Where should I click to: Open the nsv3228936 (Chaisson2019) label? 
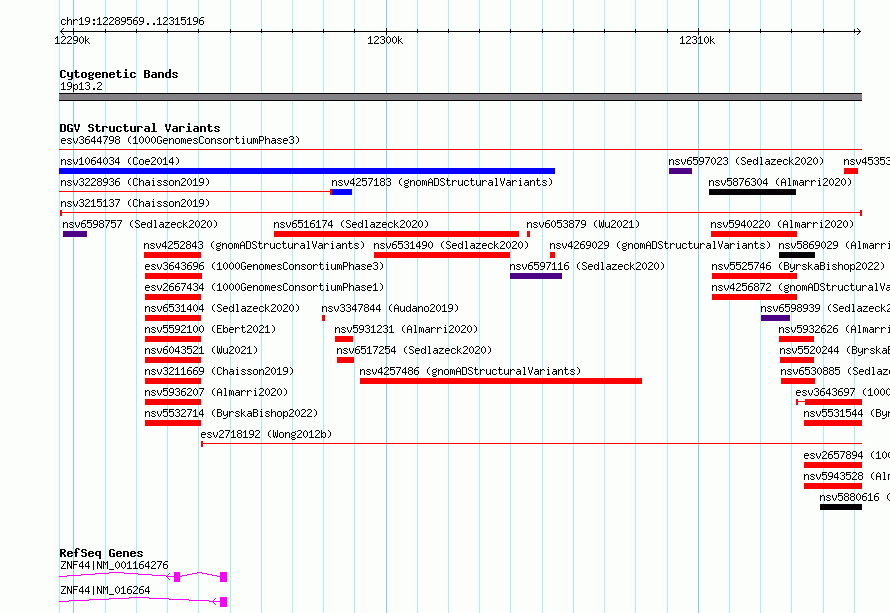(135, 182)
